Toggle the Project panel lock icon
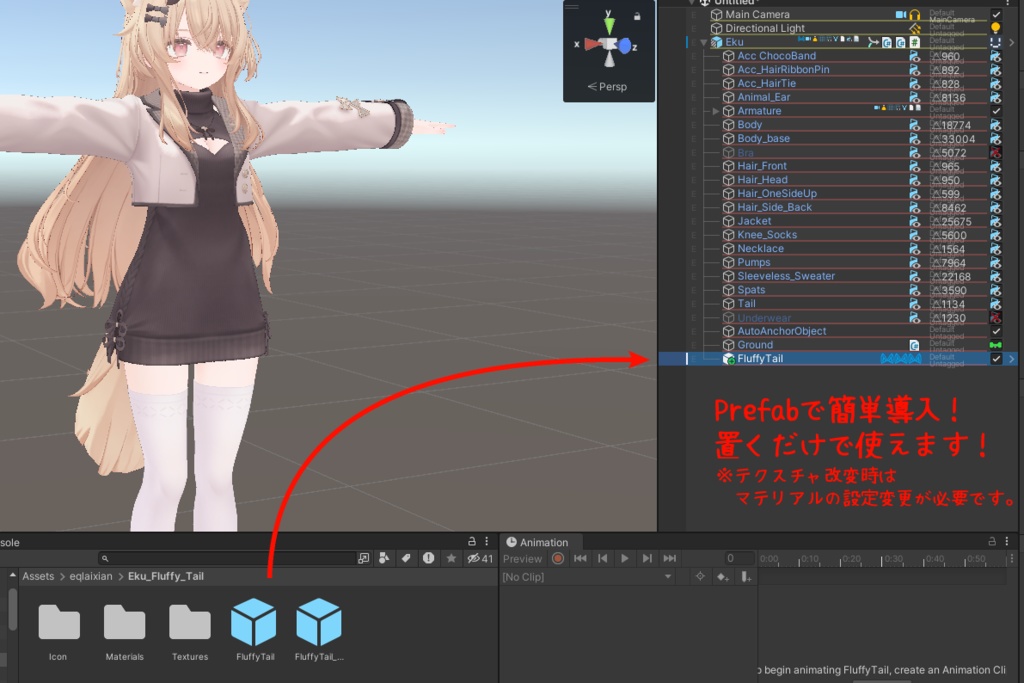1024x683 pixels. tap(472, 541)
